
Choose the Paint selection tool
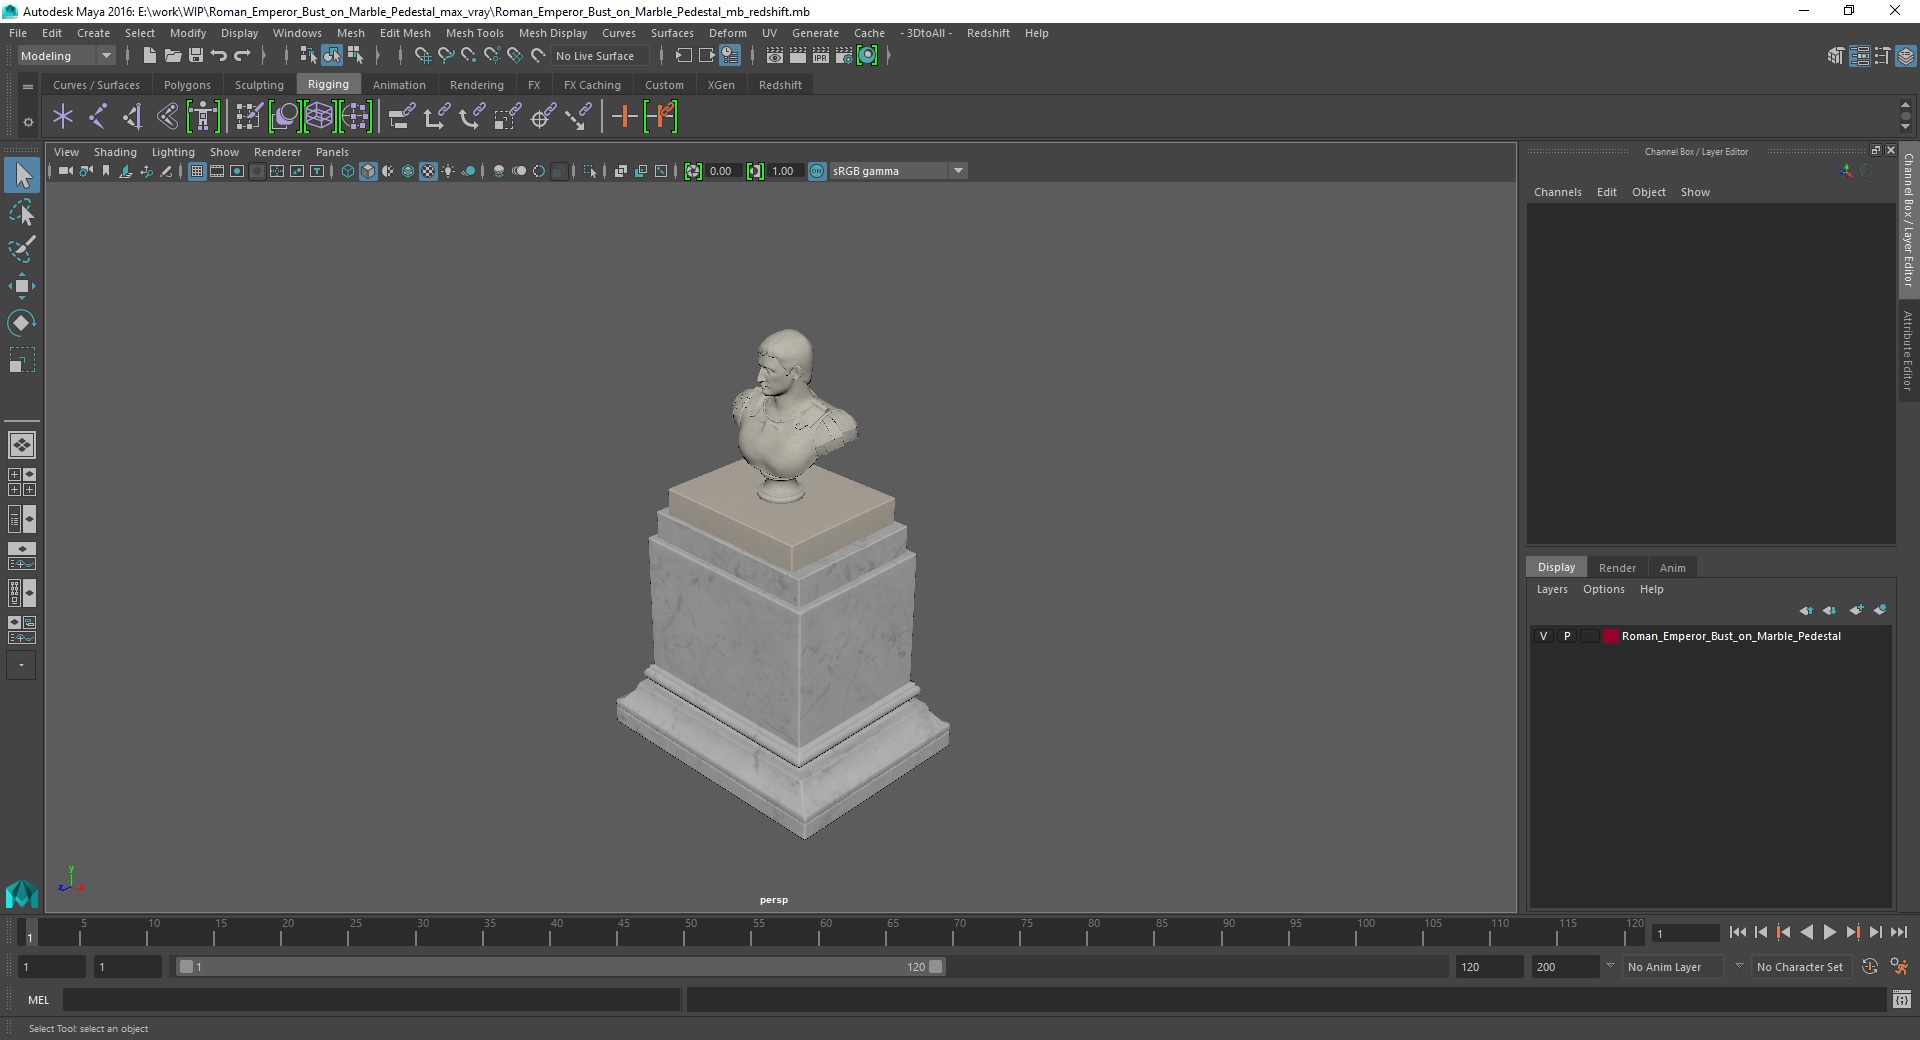(21, 249)
